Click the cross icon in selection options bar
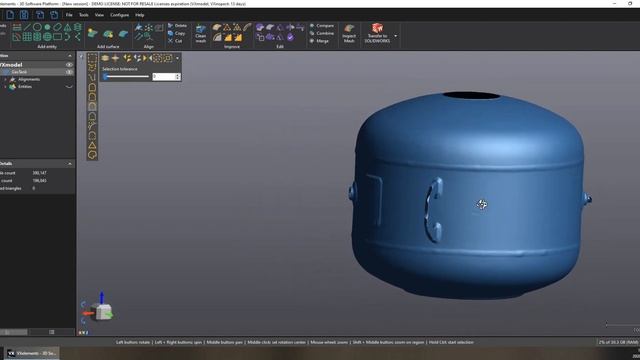 116,58
